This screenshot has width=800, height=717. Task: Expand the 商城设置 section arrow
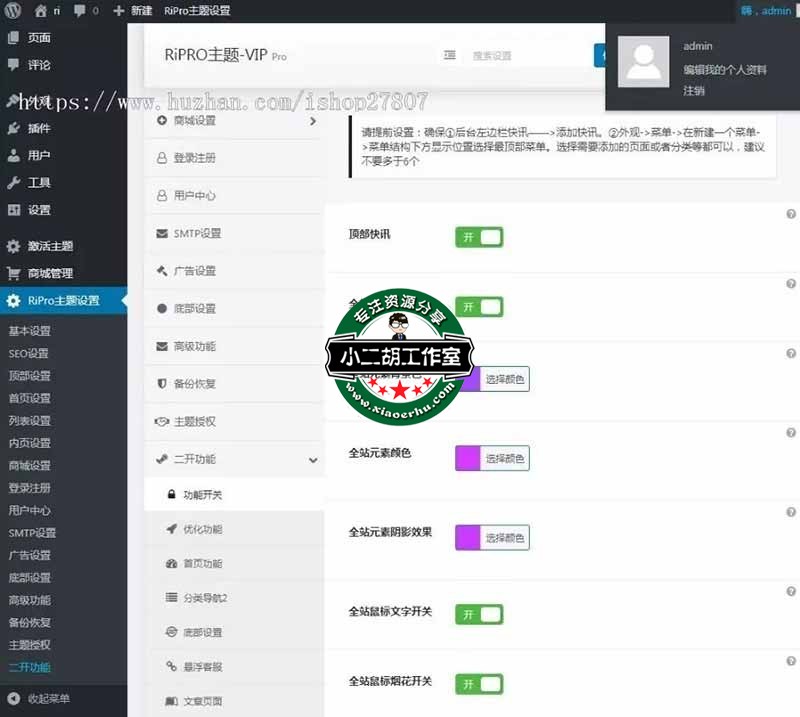click(x=313, y=121)
